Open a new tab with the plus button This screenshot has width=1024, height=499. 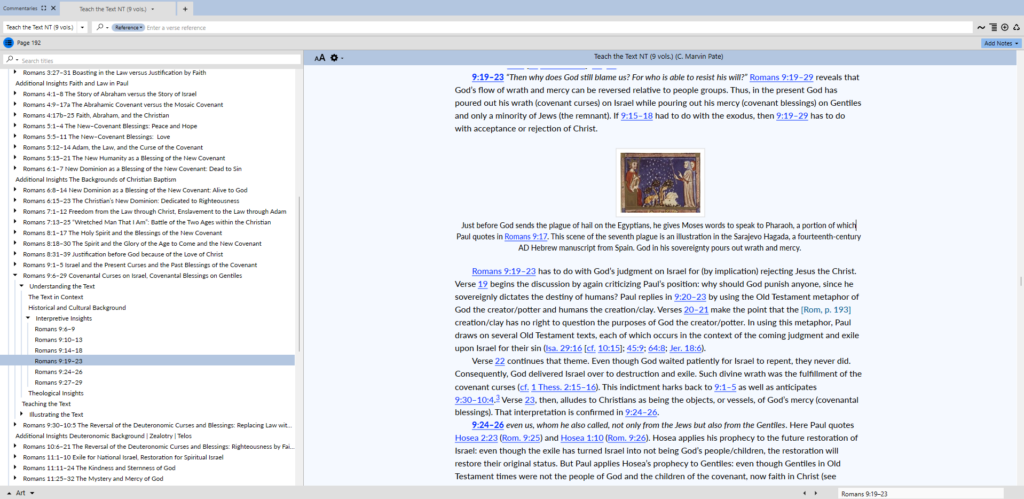[185, 9]
